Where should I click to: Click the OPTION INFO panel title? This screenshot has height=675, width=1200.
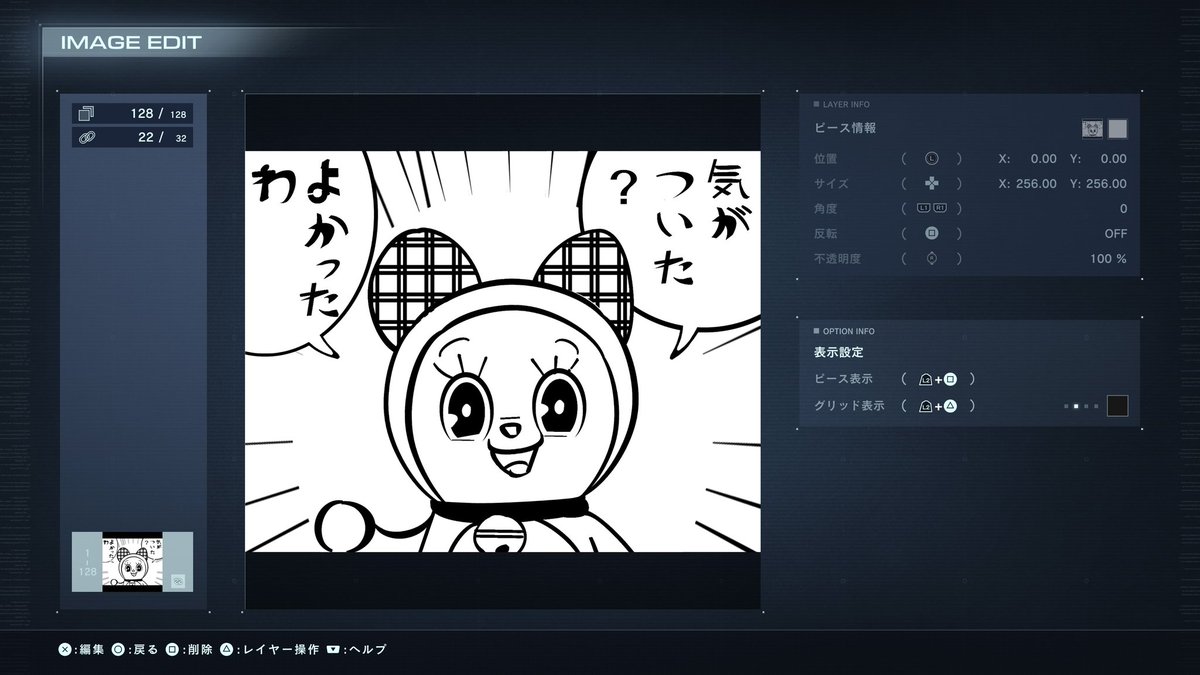pyautogui.click(x=848, y=330)
